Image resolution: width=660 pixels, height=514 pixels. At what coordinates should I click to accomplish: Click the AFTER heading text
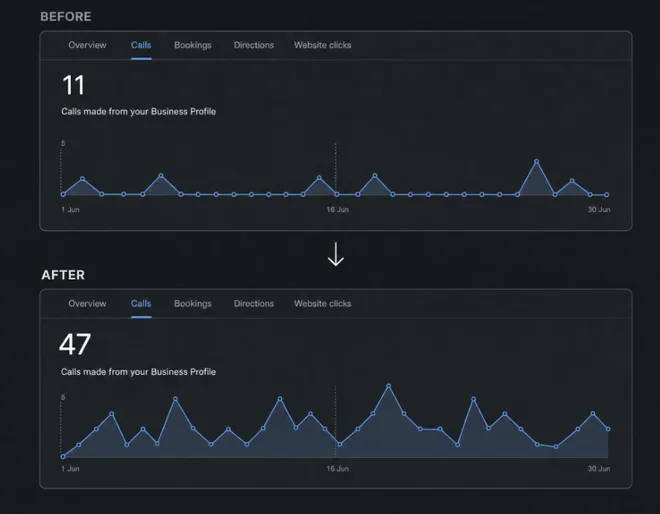click(63, 275)
